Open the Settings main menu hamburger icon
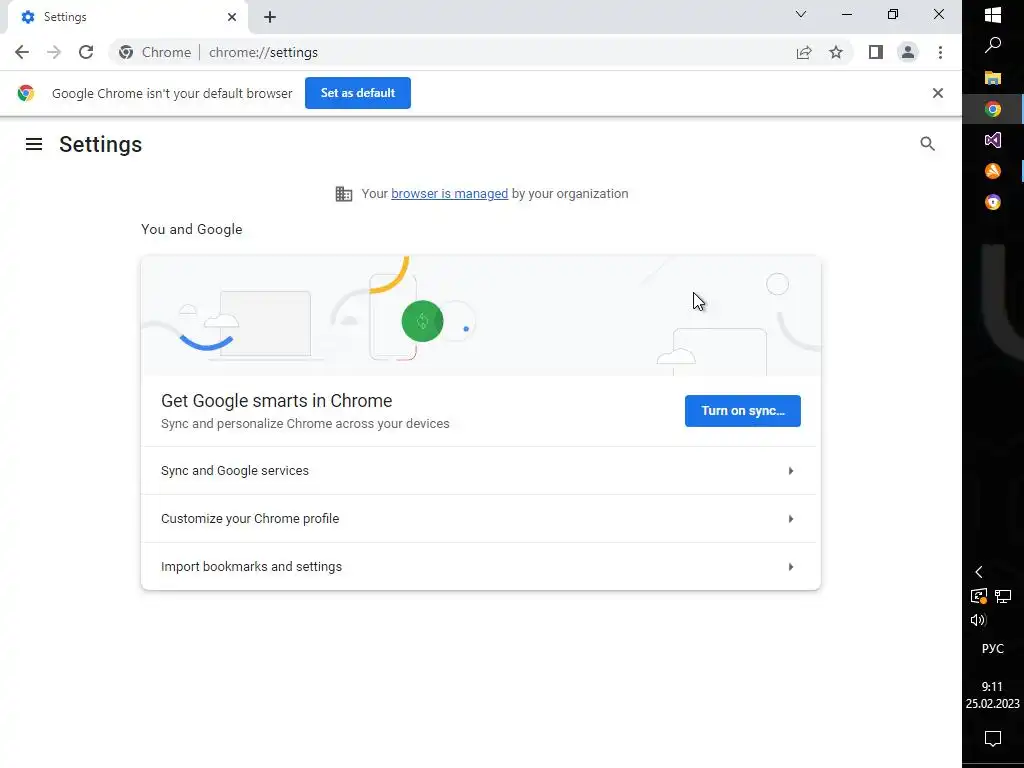The image size is (1024, 768). pos(34,144)
